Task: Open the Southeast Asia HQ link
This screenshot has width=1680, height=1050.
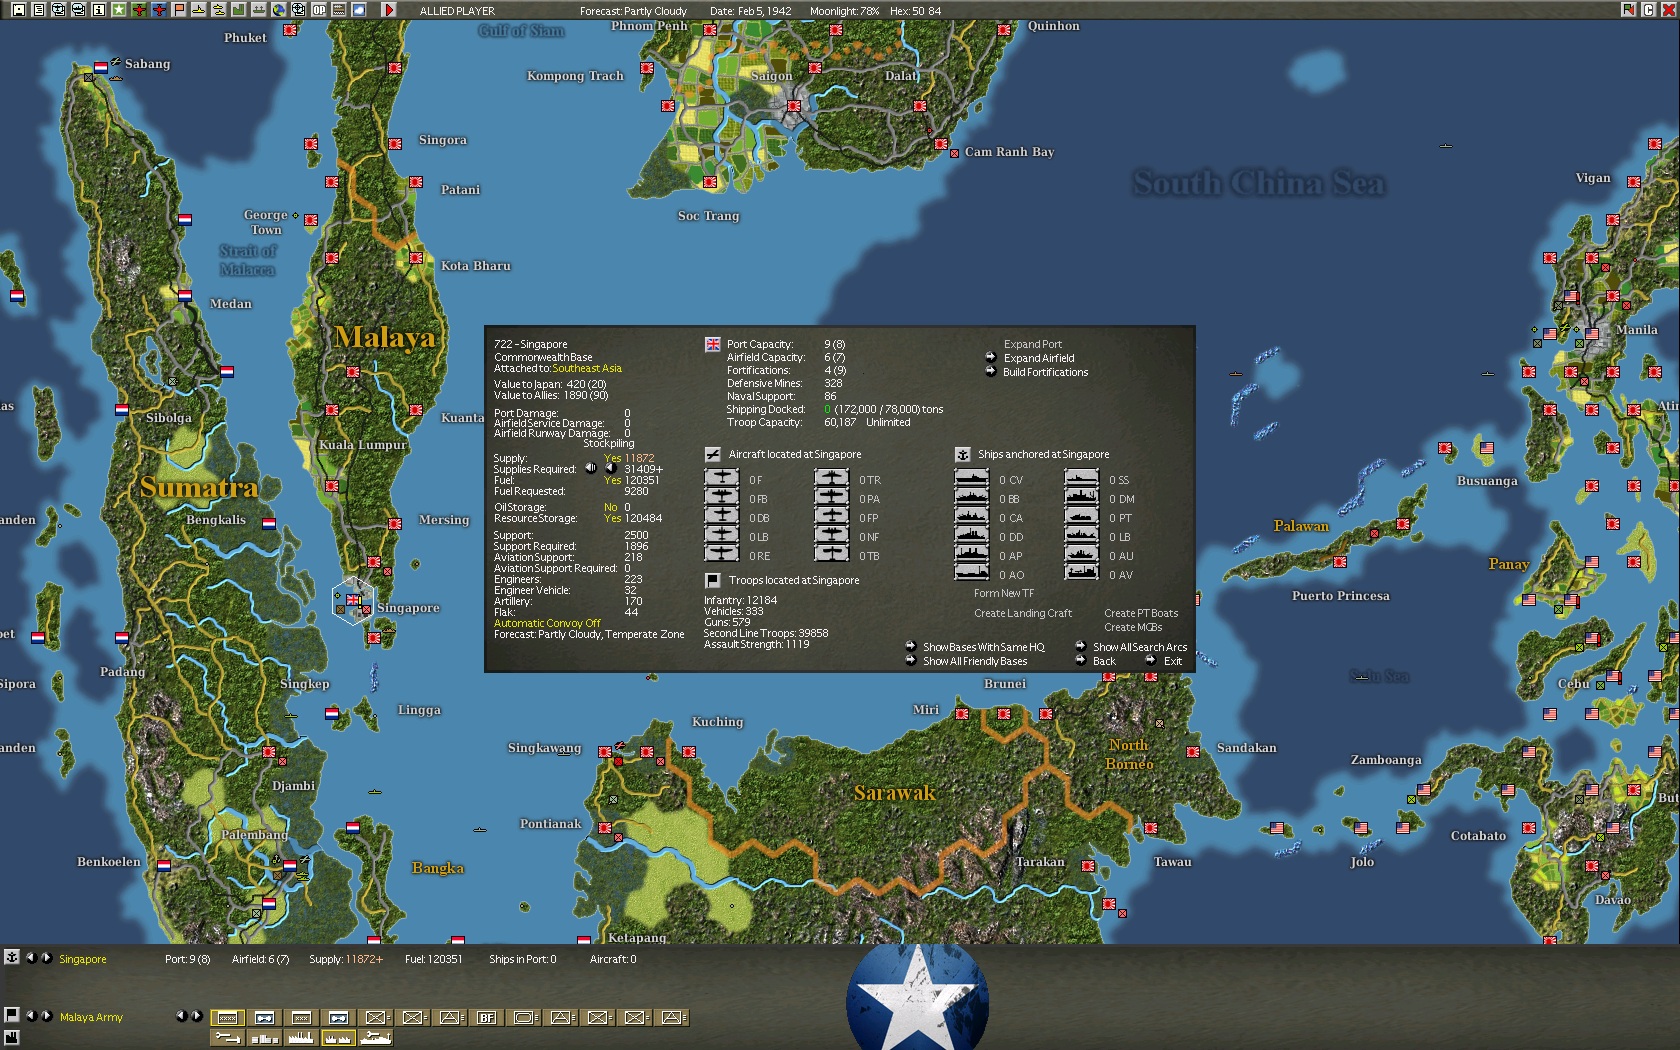Action: tap(587, 368)
